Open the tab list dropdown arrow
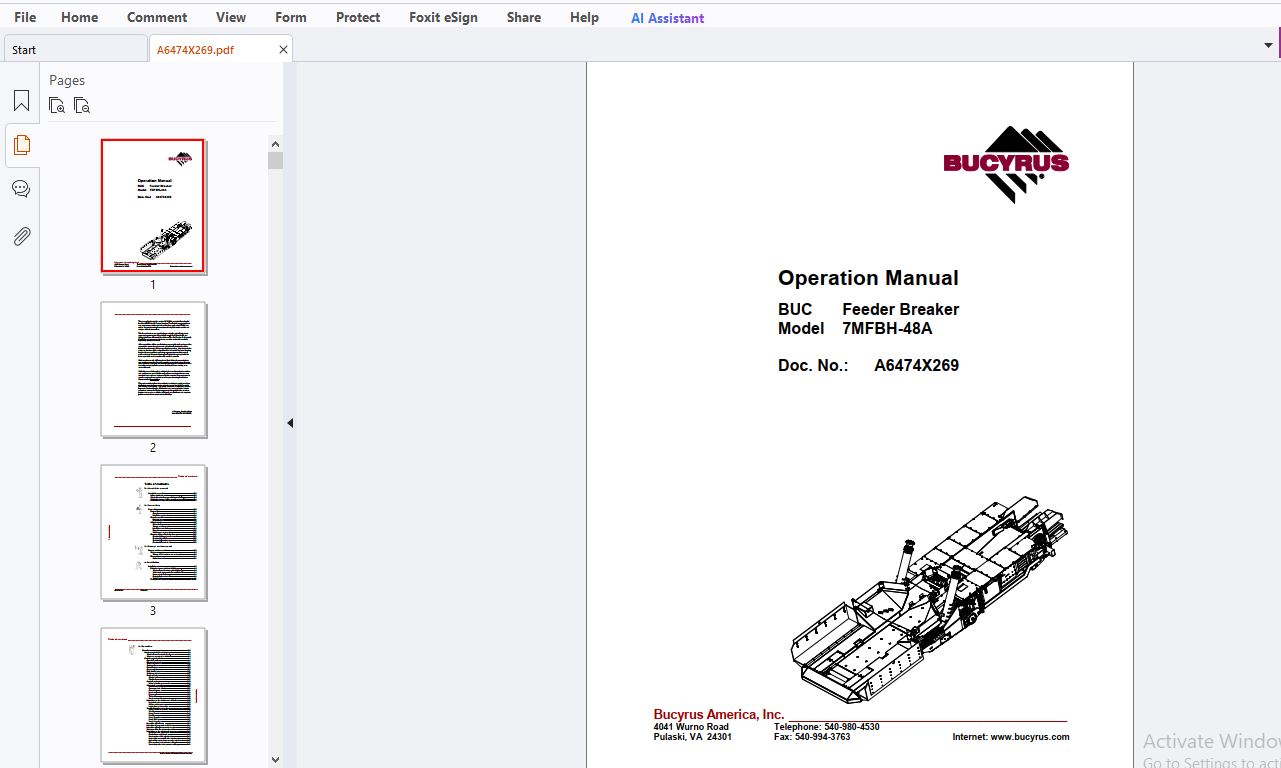The height and width of the screenshot is (768, 1281). (1269, 45)
